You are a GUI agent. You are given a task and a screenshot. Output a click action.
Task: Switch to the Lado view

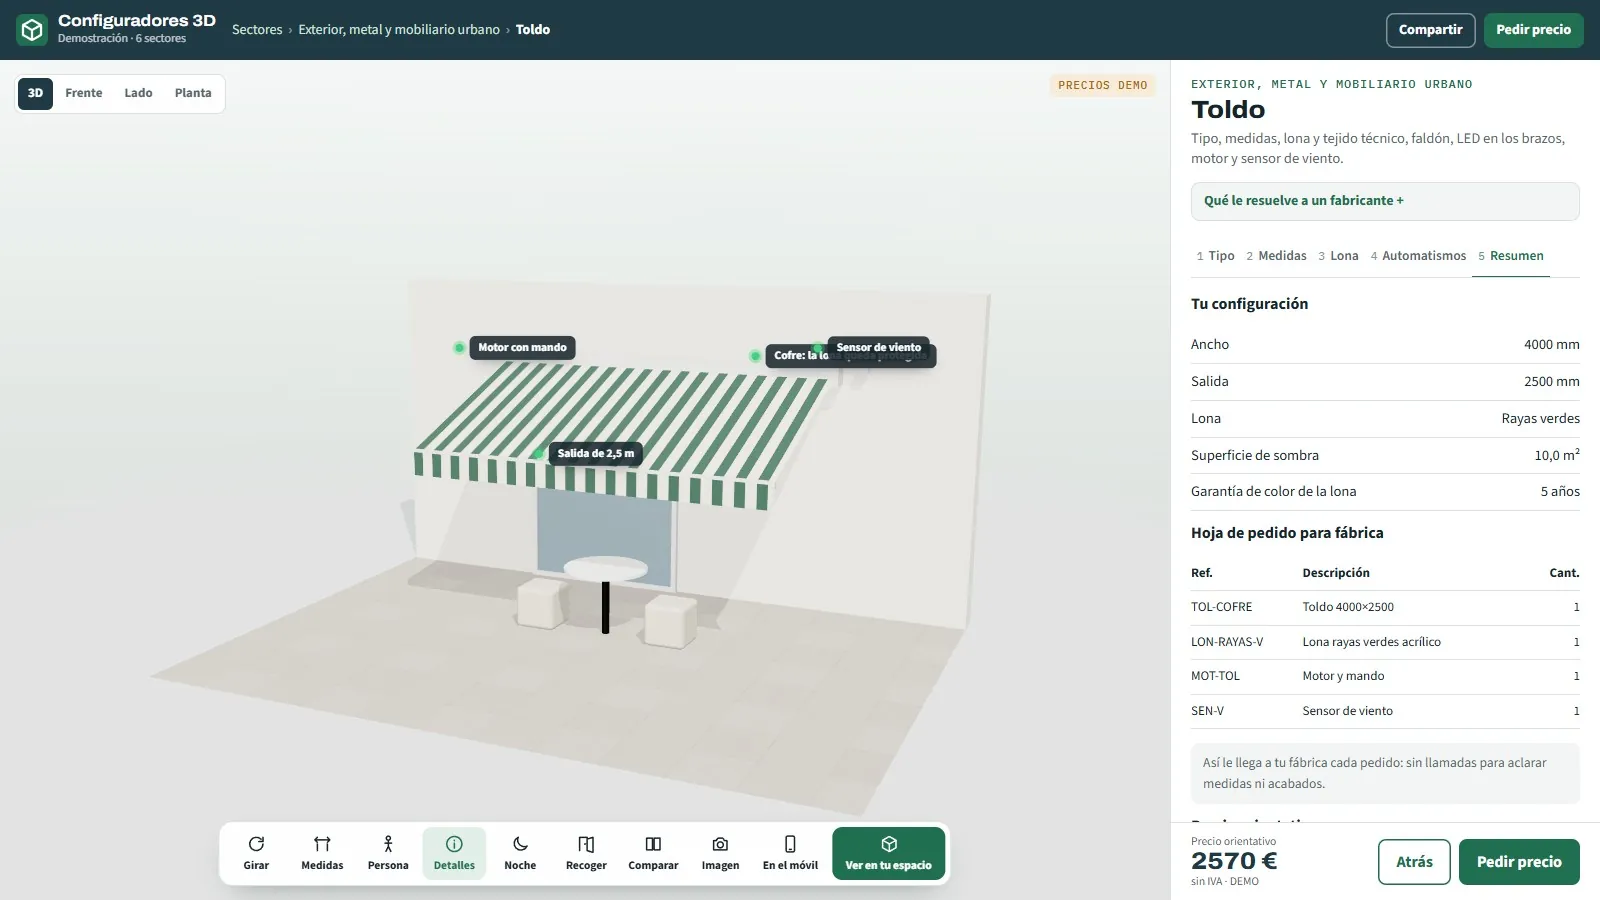pyautogui.click(x=138, y=93)
